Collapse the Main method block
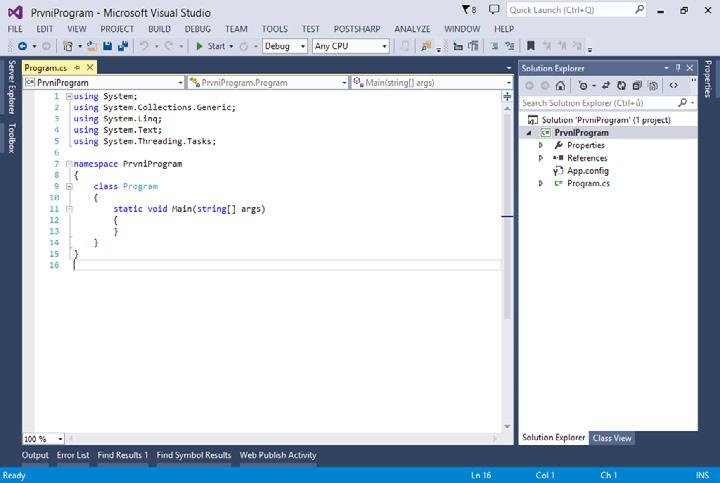This screenshot has width=720, height=483. click(x=69, y=209)
